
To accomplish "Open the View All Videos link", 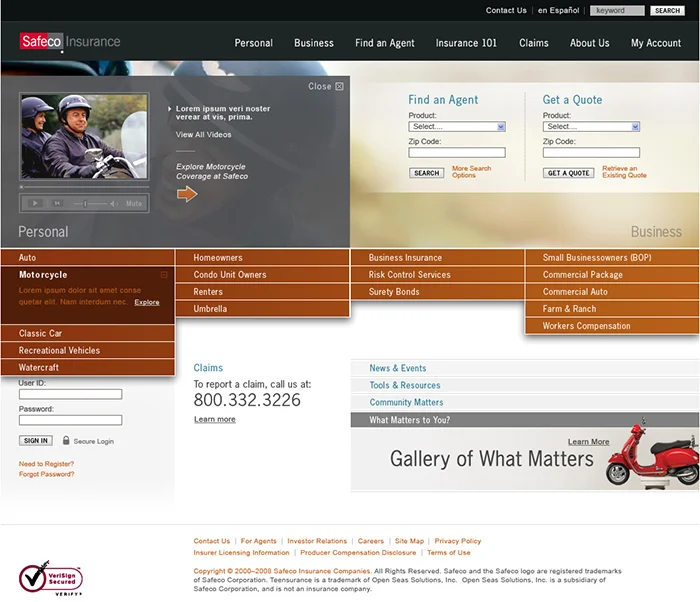I will (x=203, y=134).
